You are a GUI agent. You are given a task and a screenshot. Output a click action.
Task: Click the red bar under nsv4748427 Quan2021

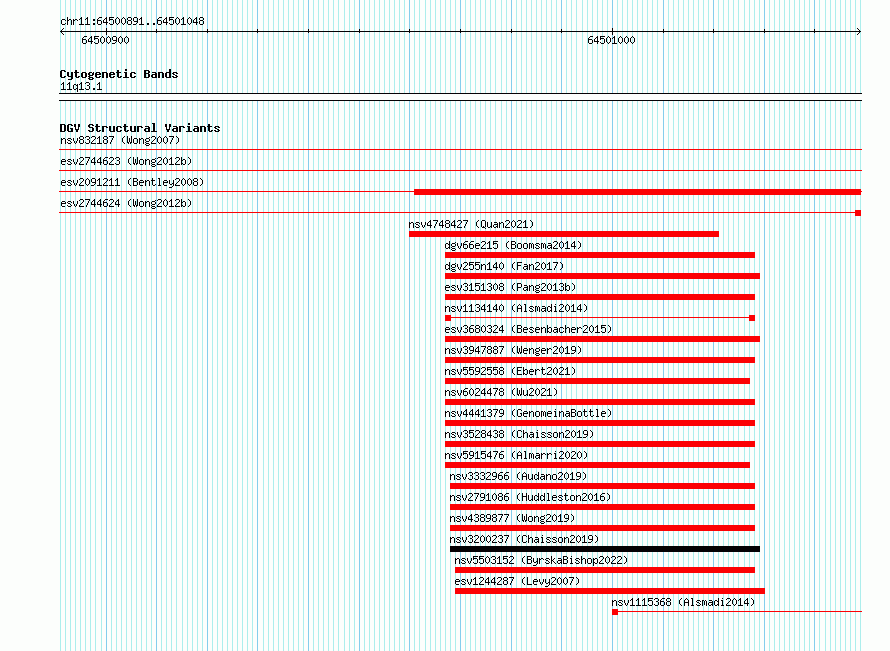(564, 234)
